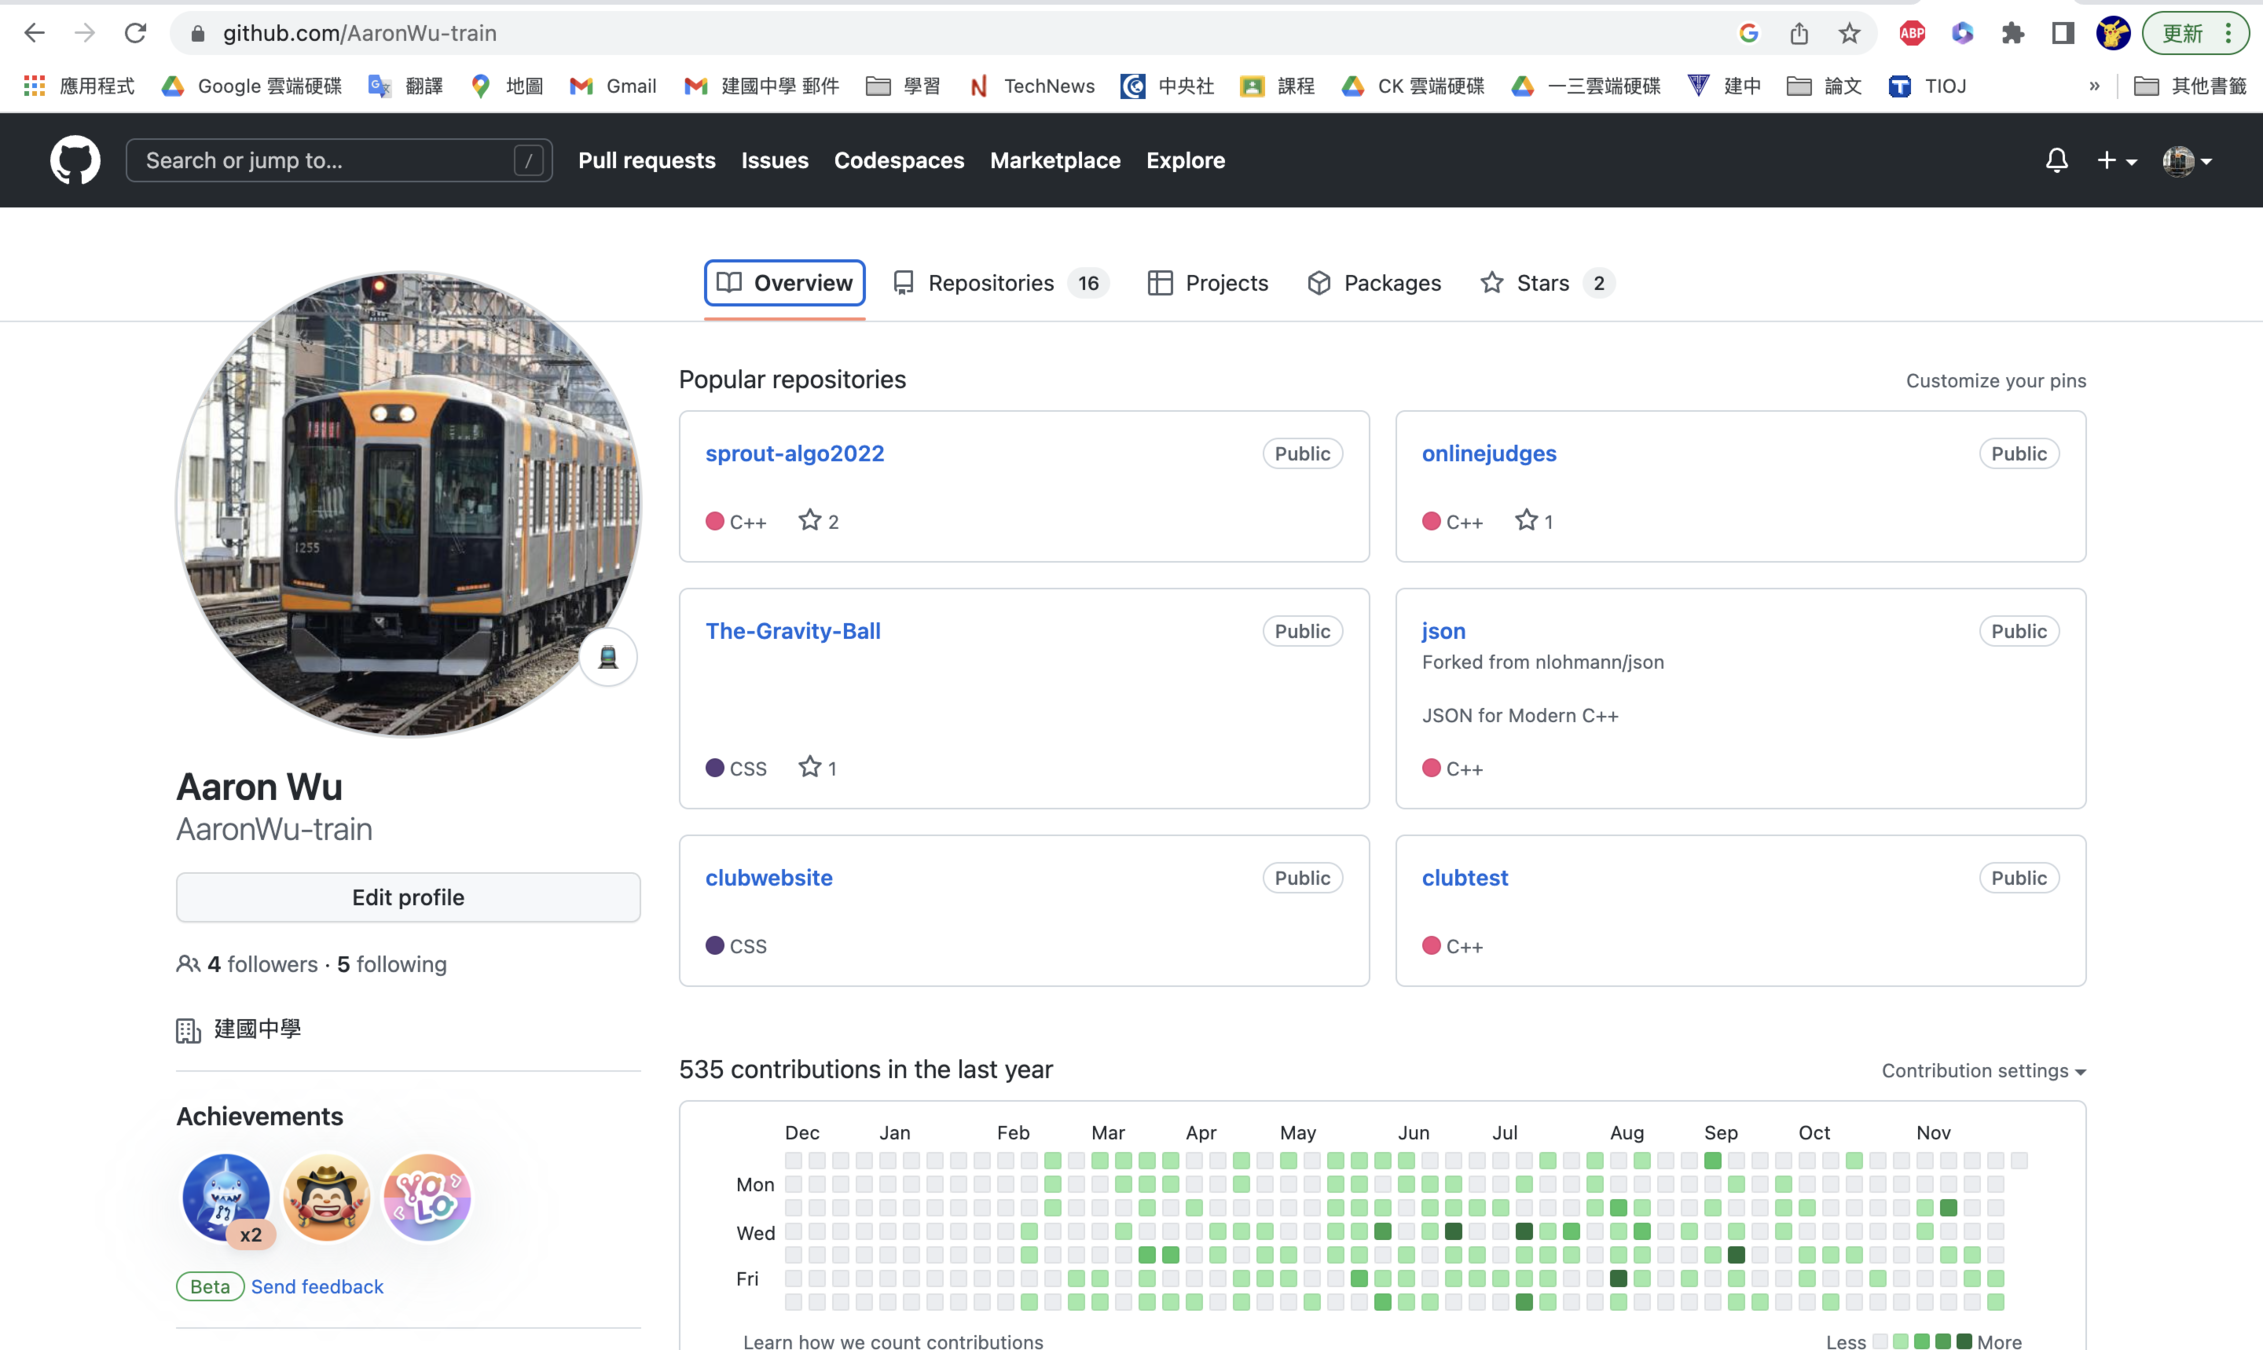Open the TechNews bookmark
2263x1350 pixels.
tap(1031, 86)
